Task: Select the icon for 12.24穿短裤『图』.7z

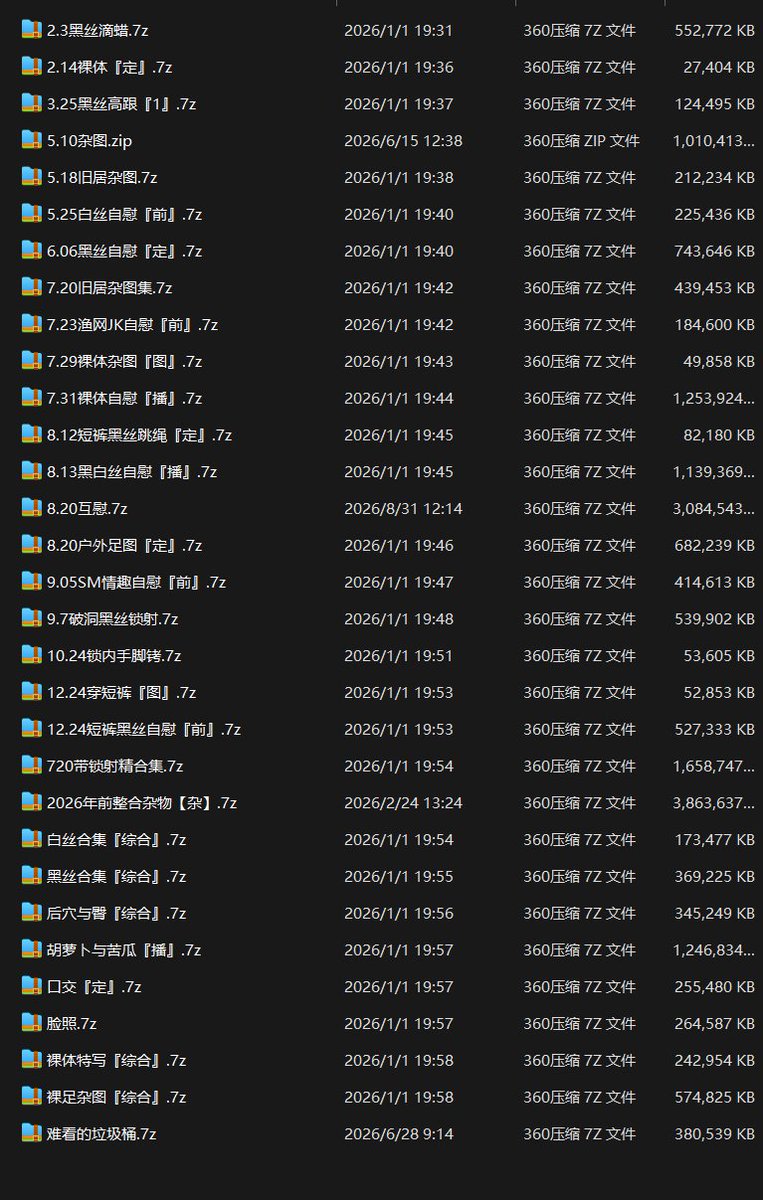Action: [x=32, y=692]
